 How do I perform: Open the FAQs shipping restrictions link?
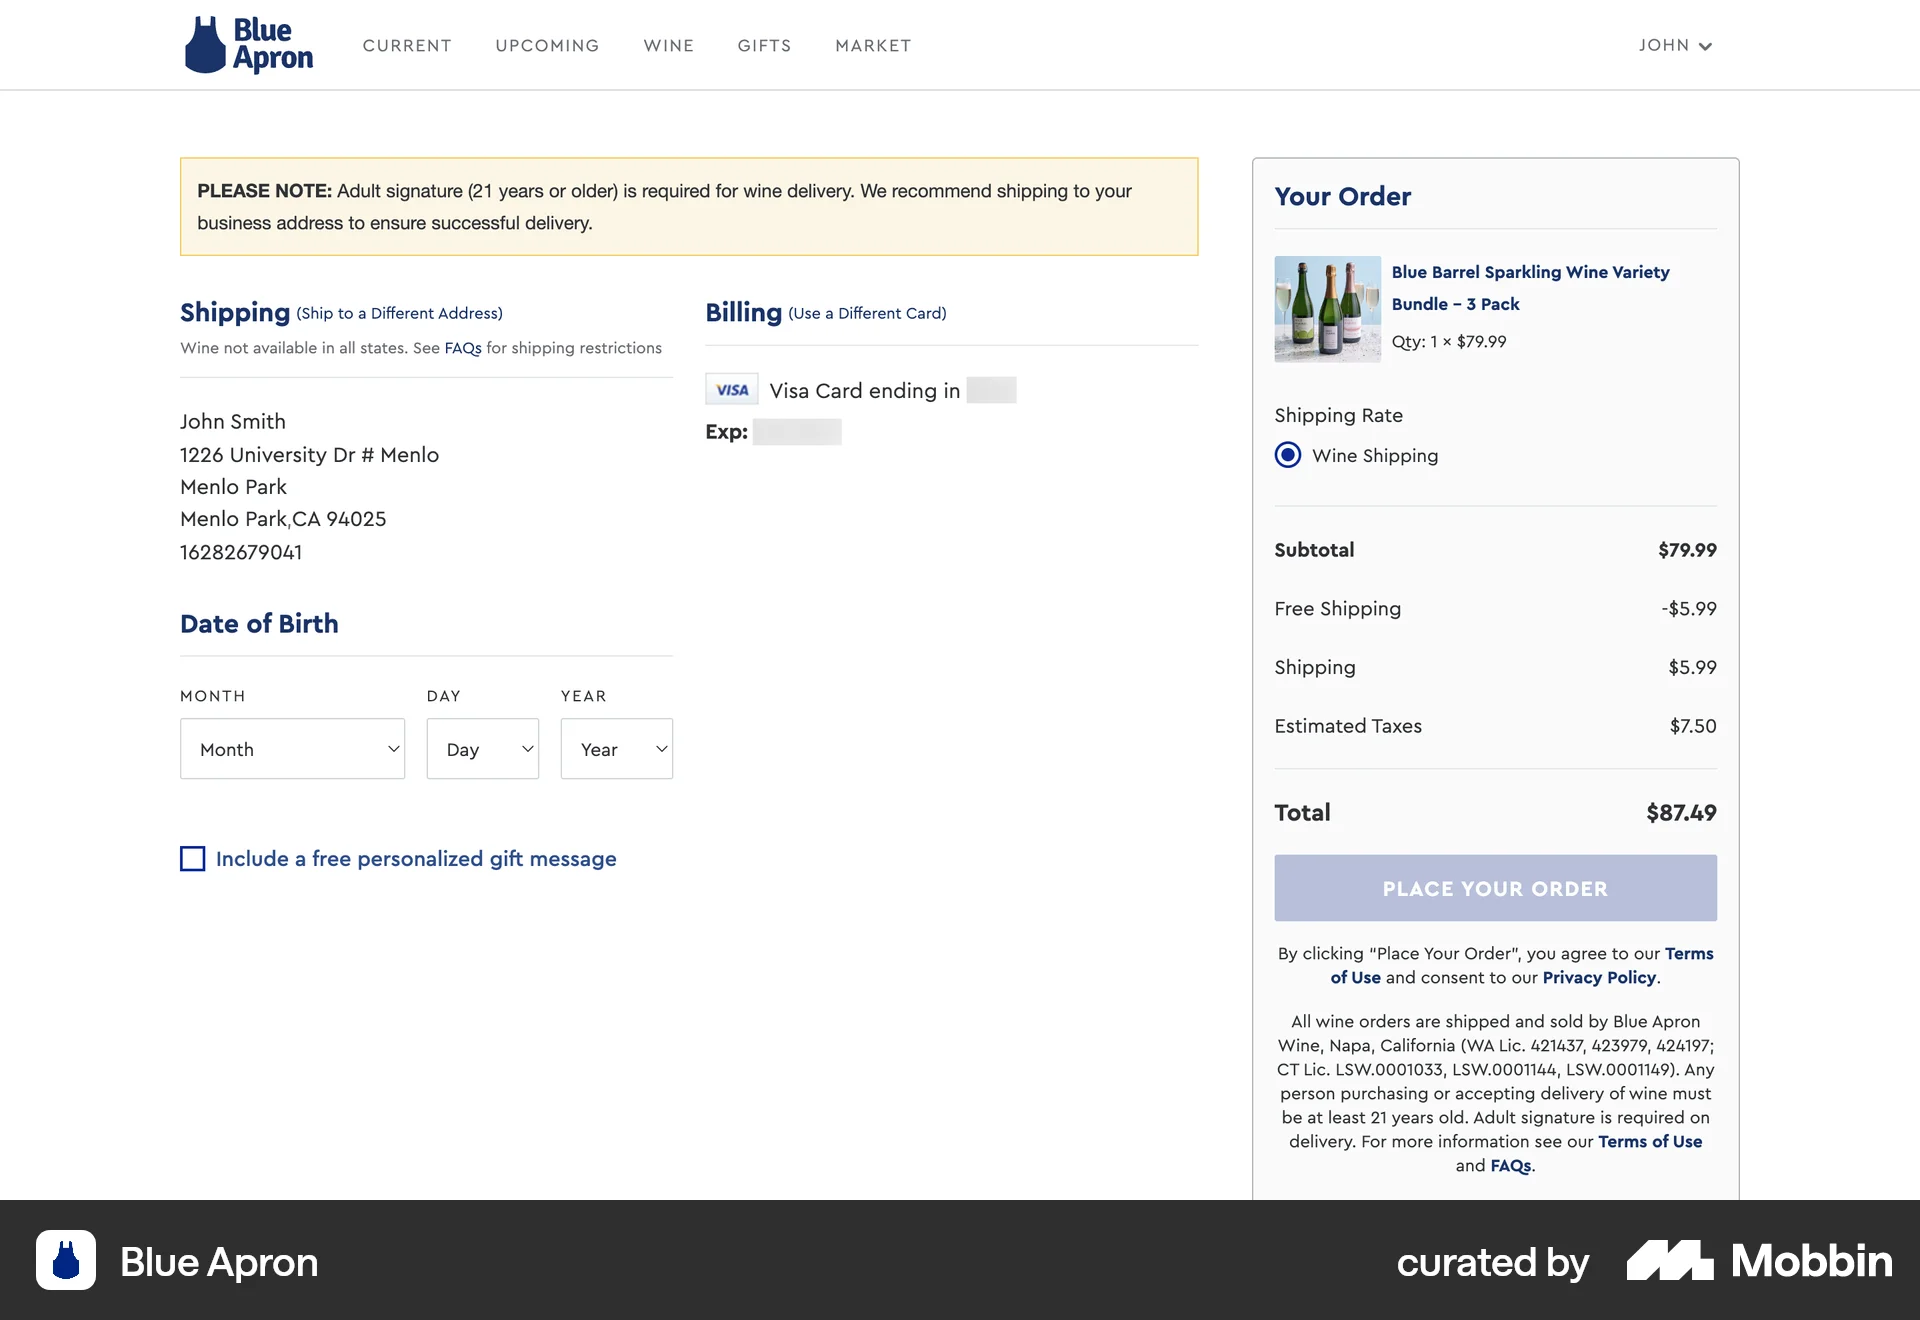[461, 348]
